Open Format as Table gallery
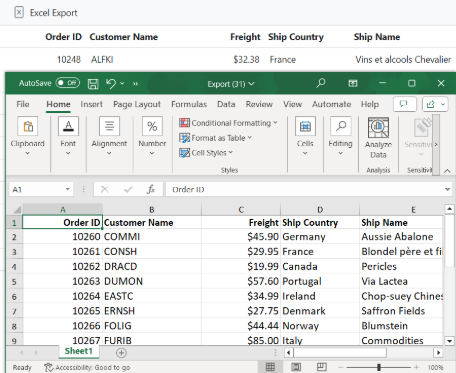 [215, 138]
